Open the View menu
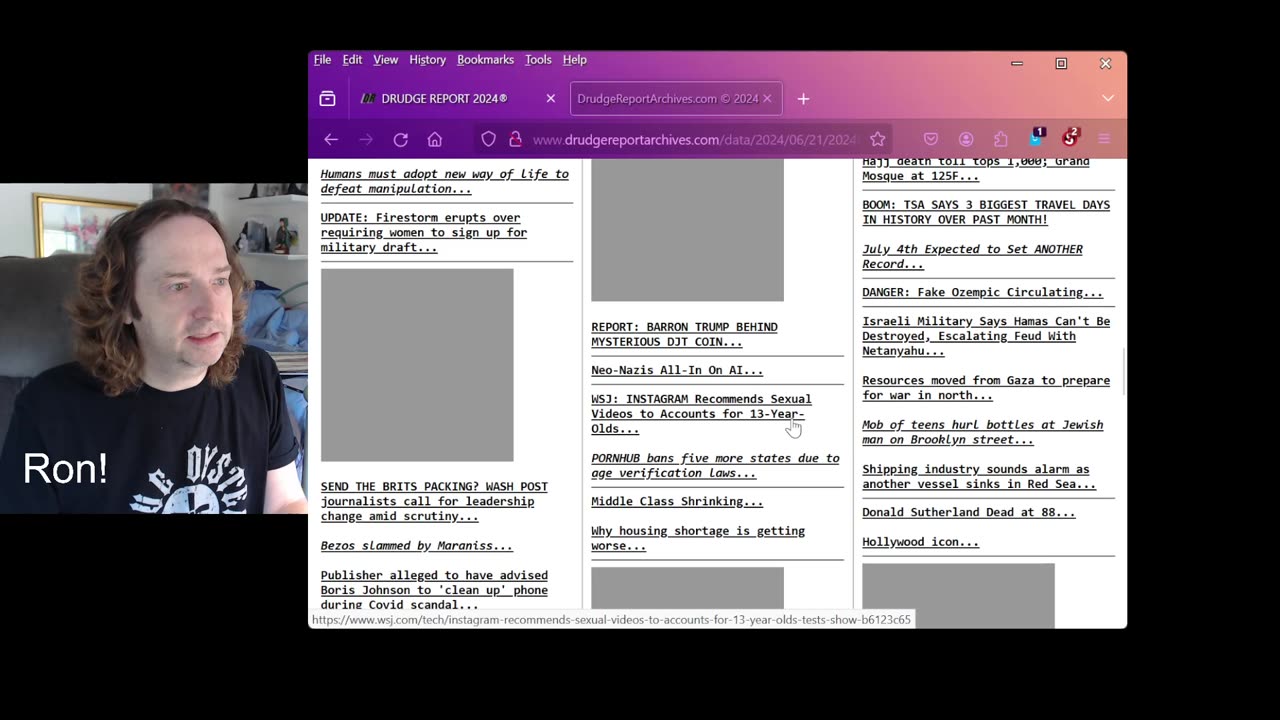The width and height of the screenshot is (1280, 720). coord(385,60)
